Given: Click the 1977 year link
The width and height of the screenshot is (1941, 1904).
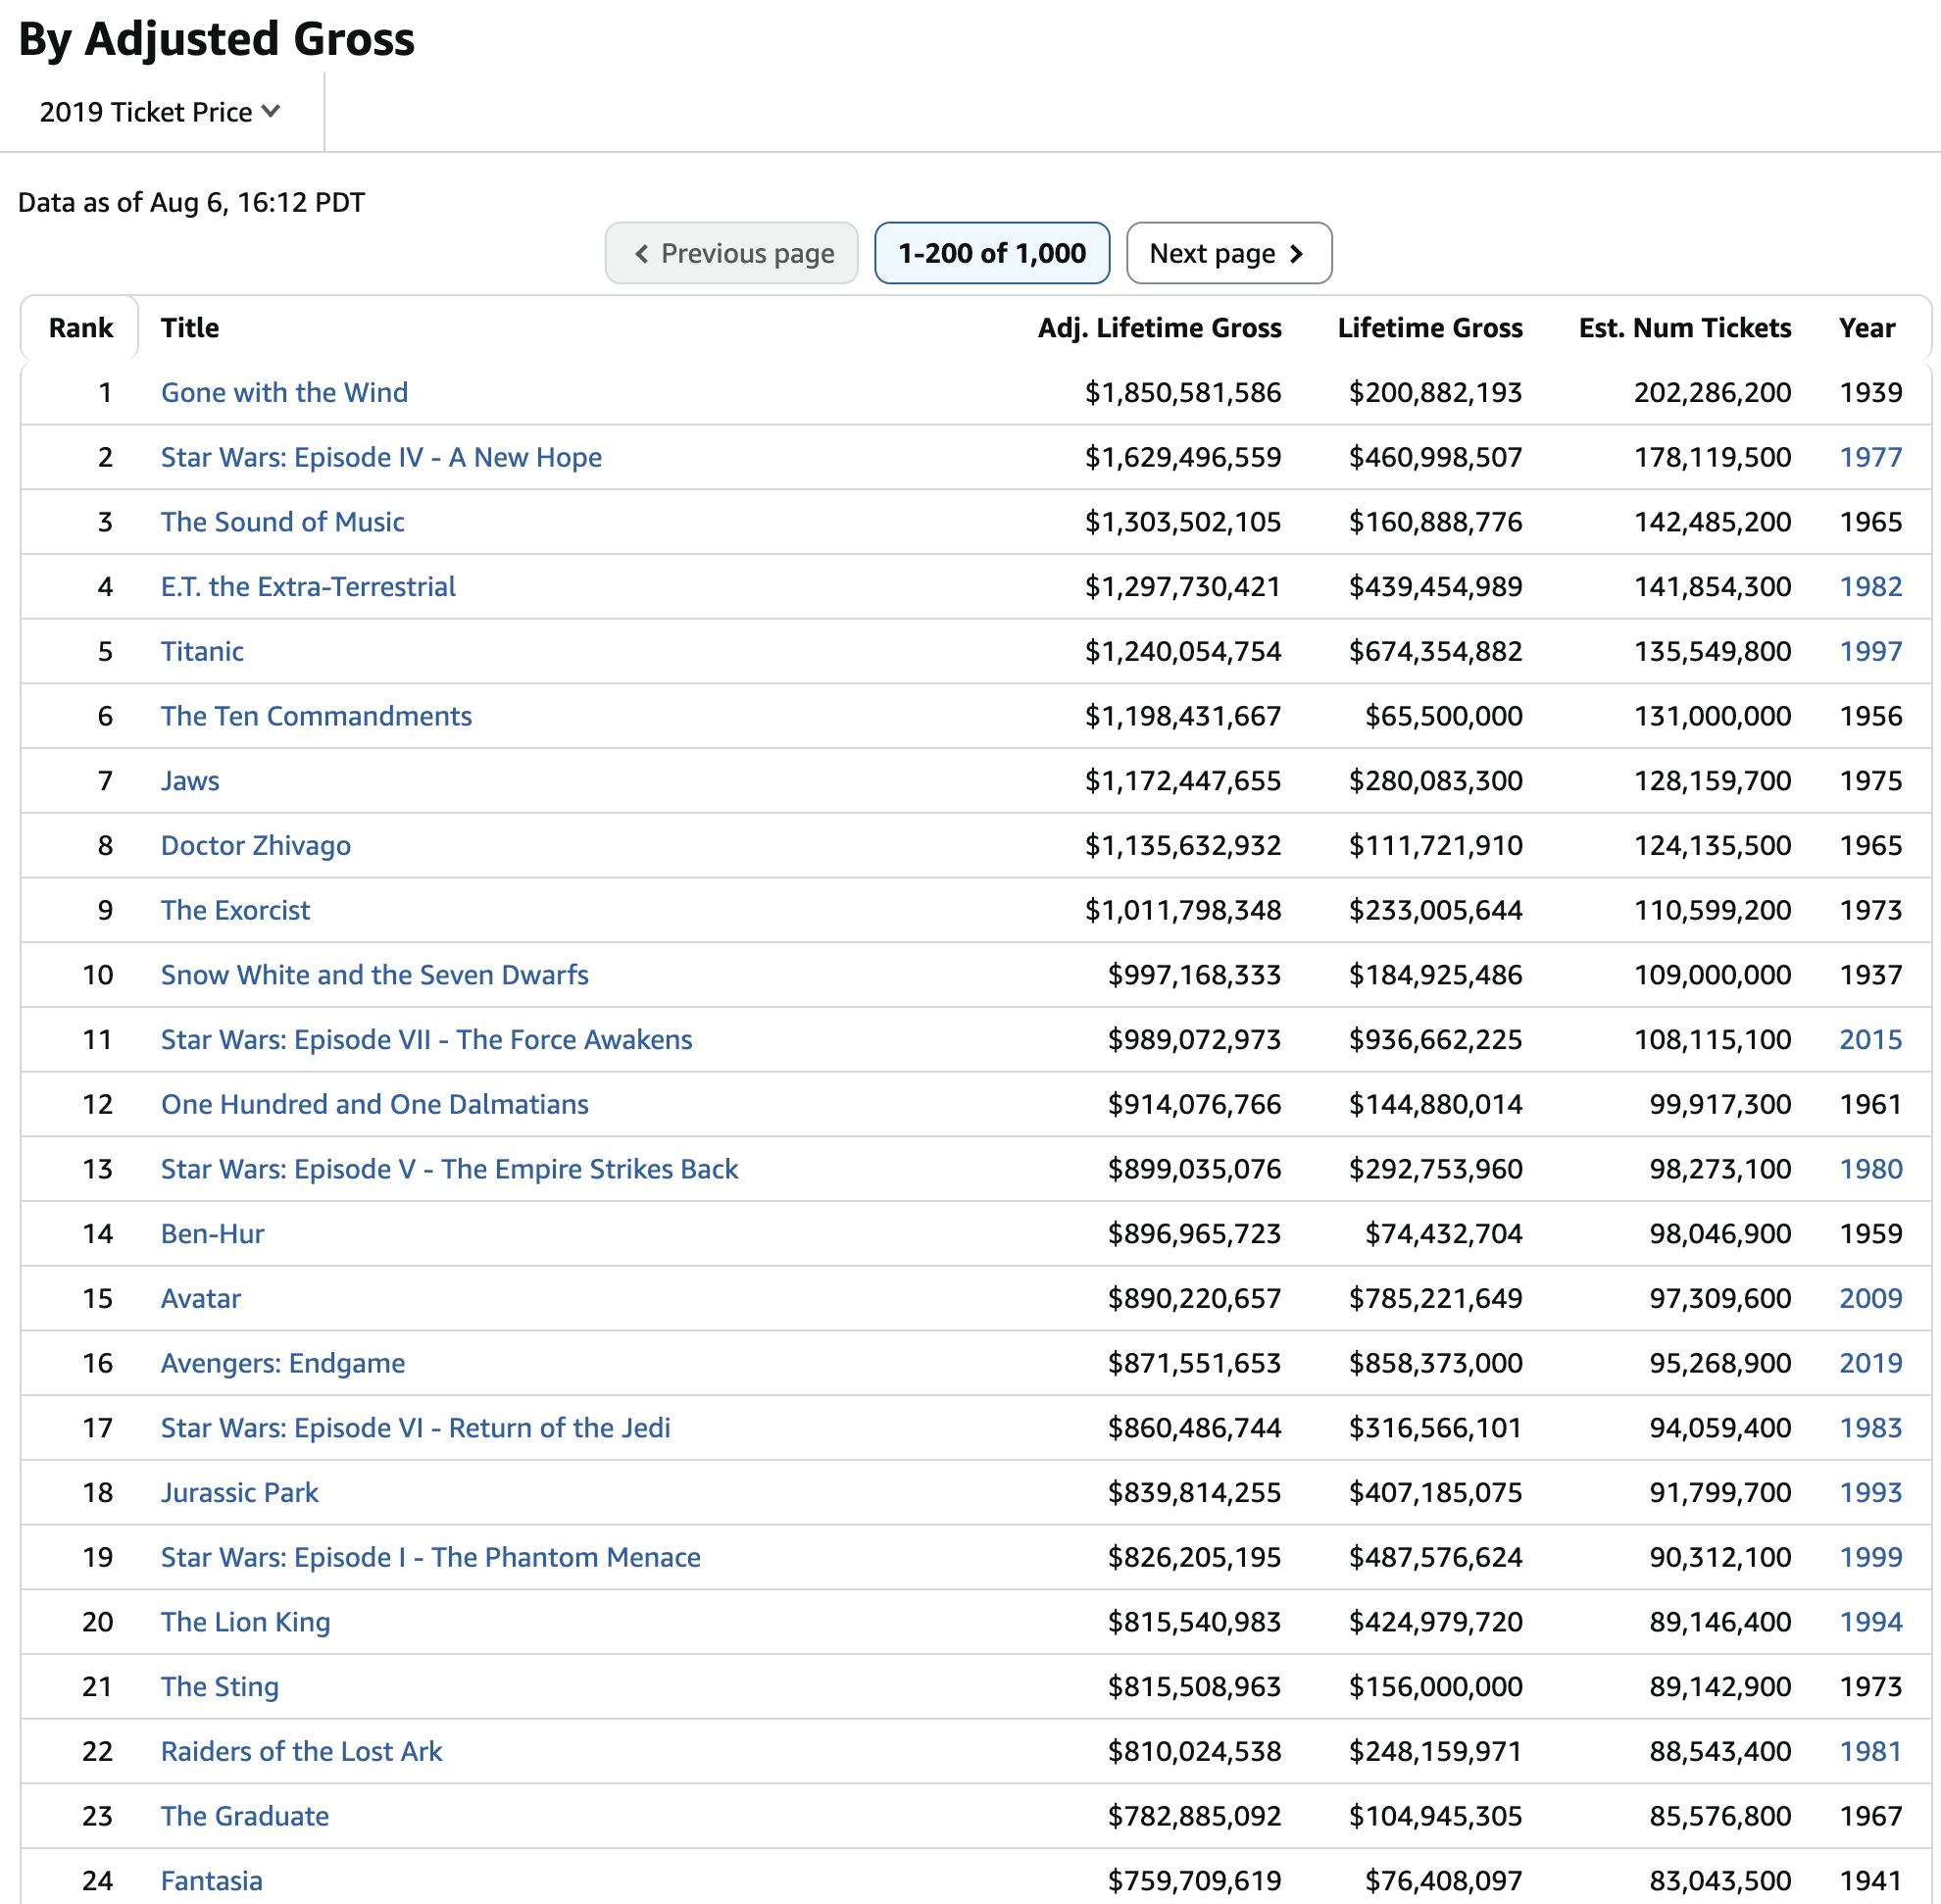Looking at the screenshot, I should [x=1871, y=457].
